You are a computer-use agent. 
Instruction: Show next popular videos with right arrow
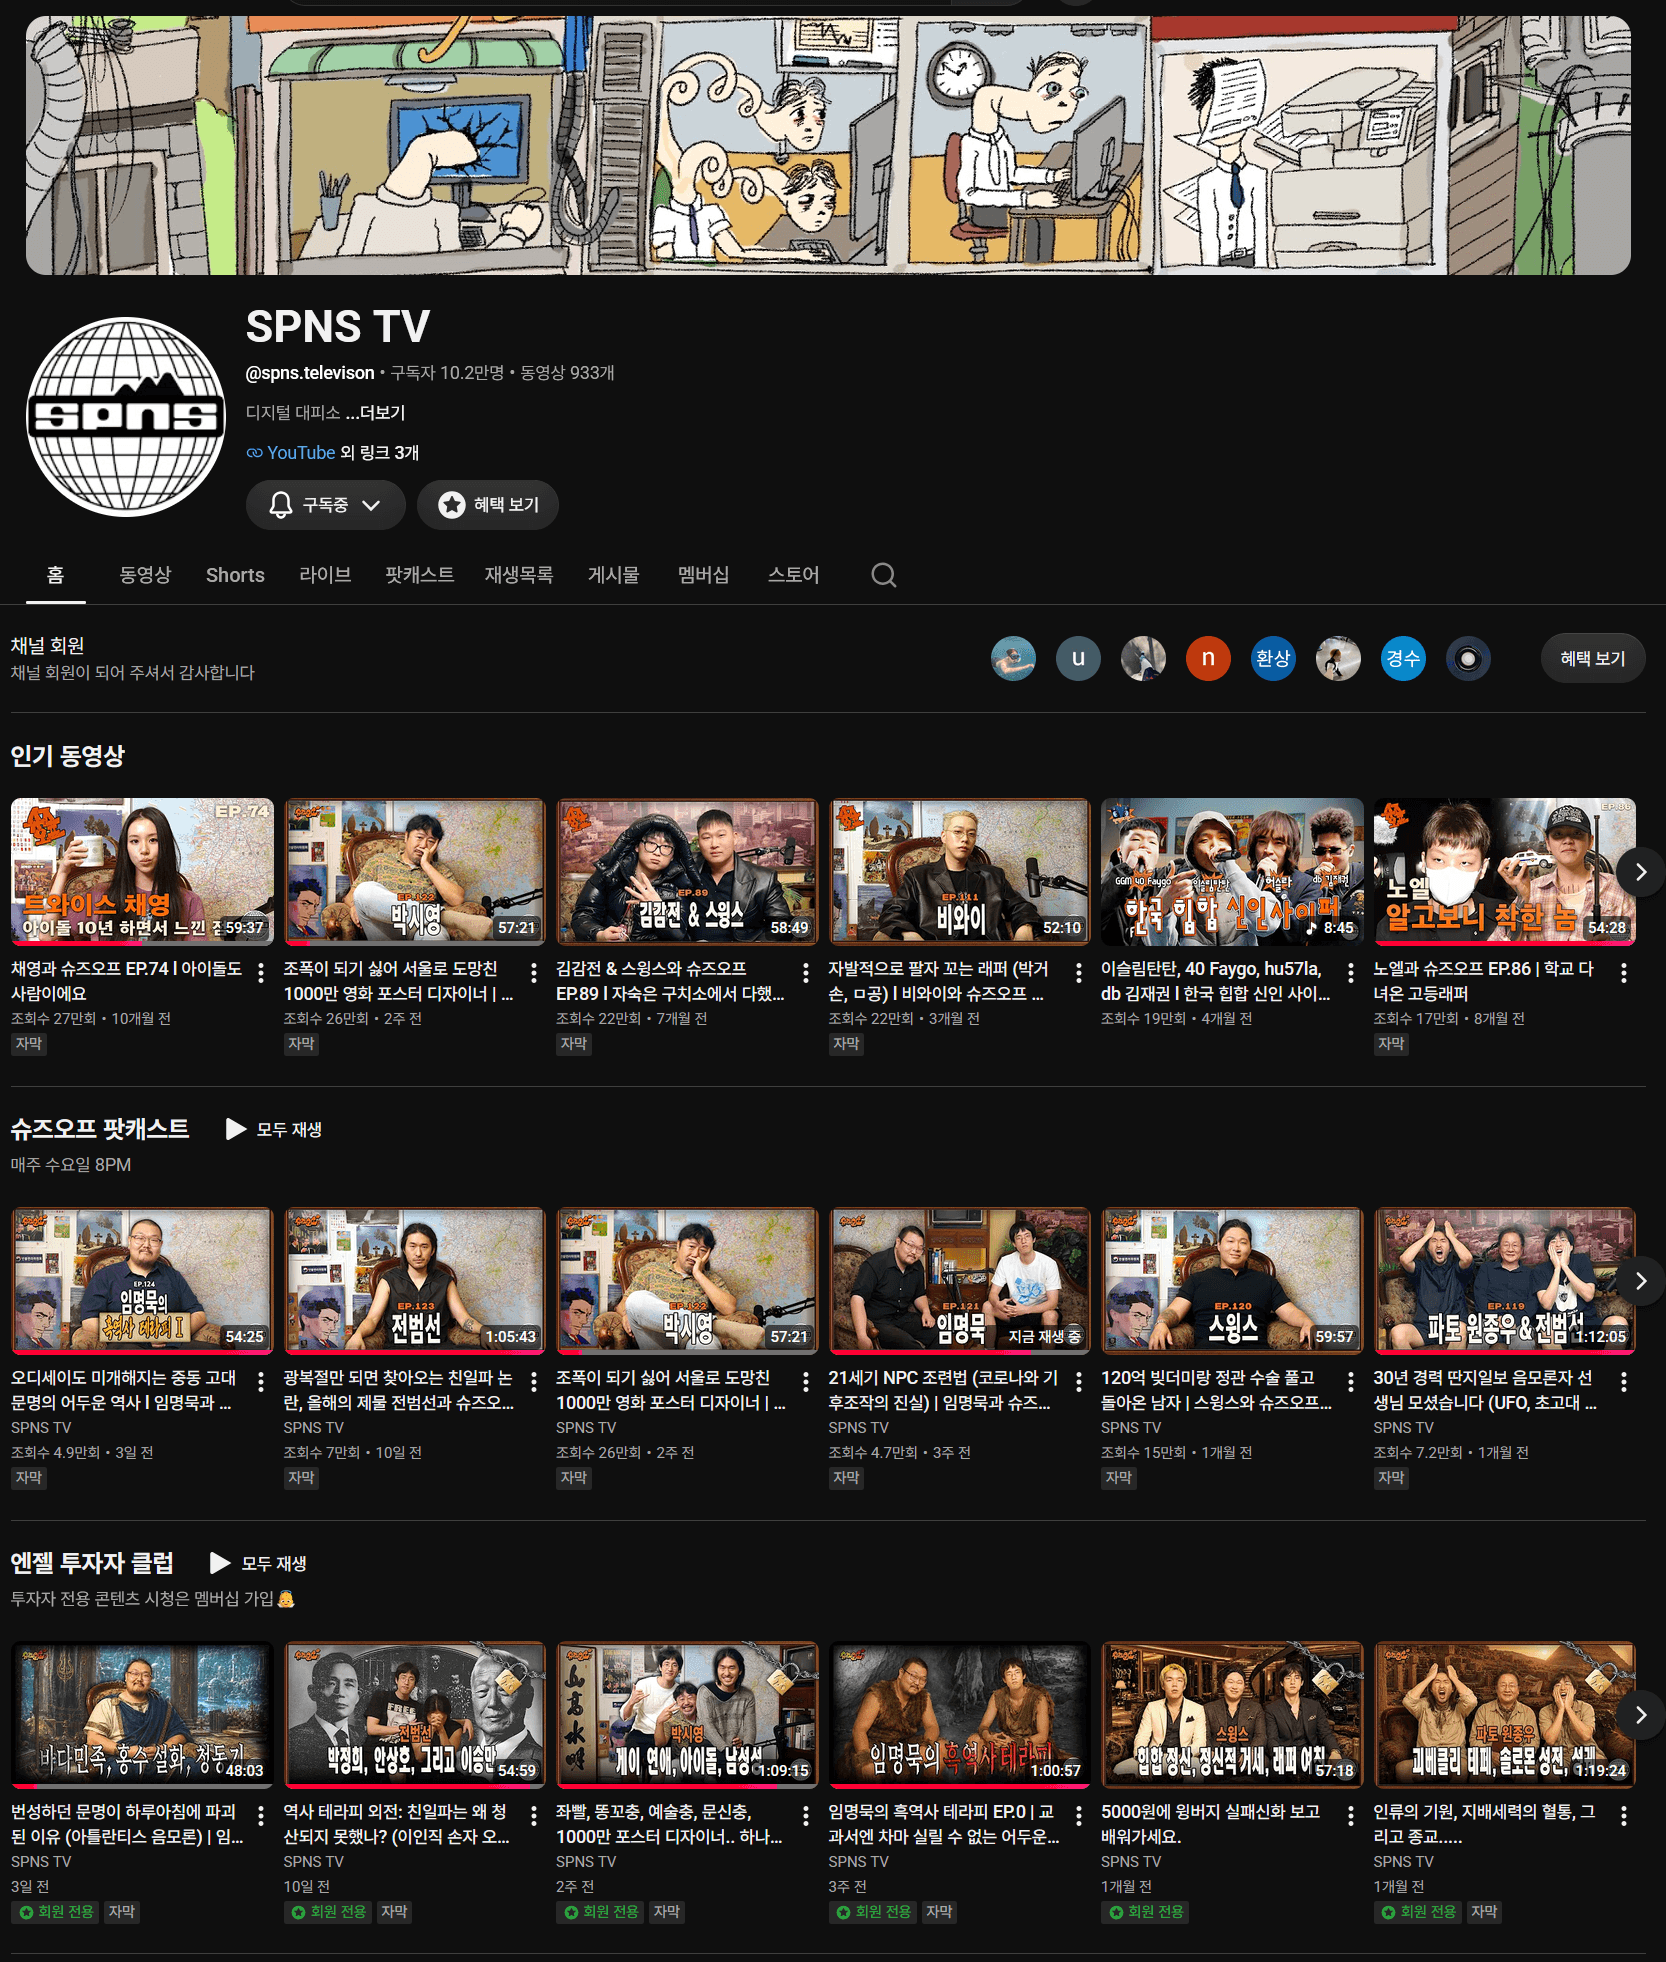click(1640, 871)
